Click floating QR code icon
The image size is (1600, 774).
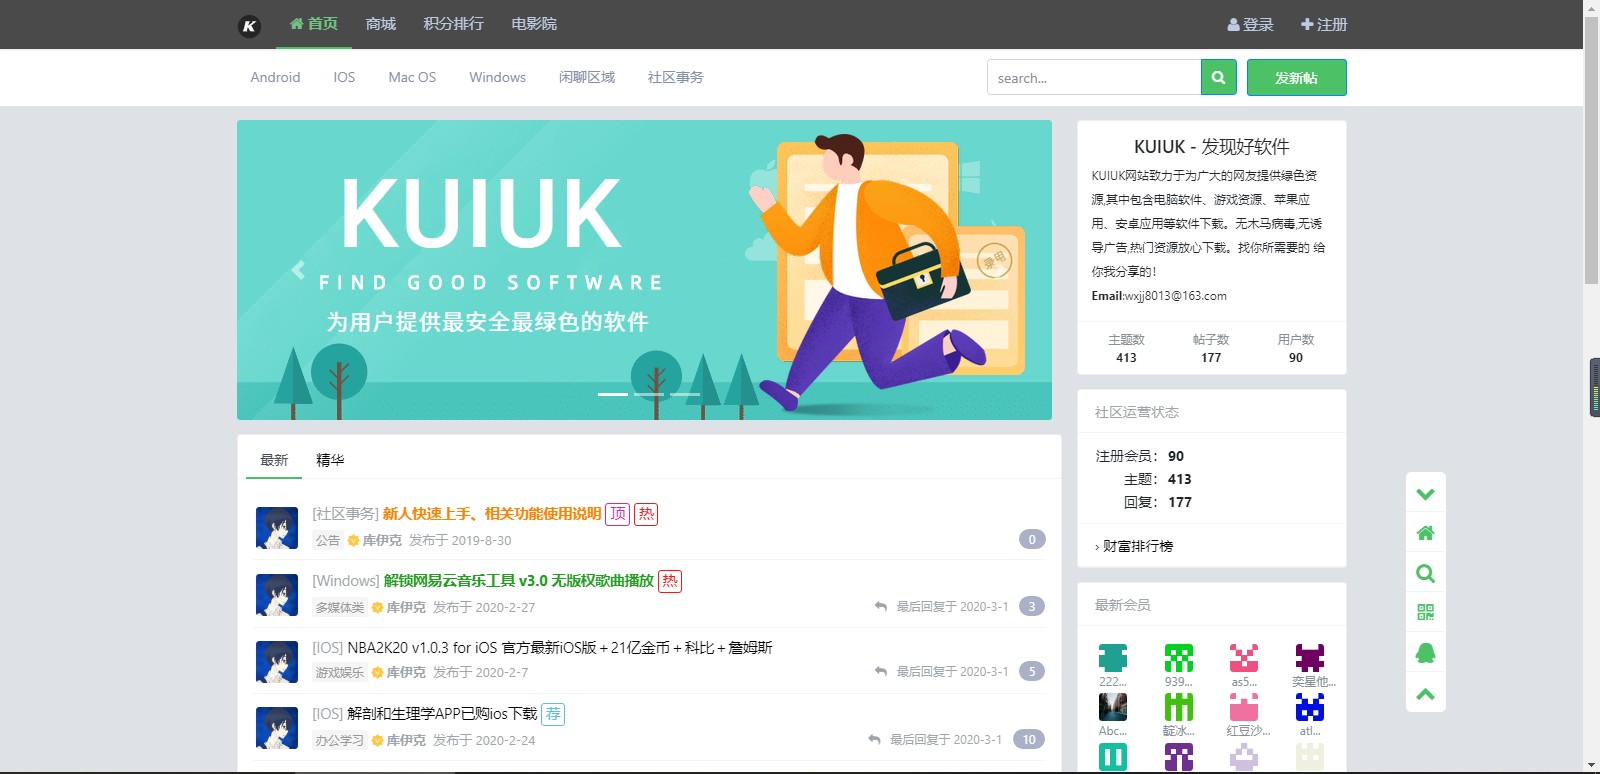[1426, 612]
